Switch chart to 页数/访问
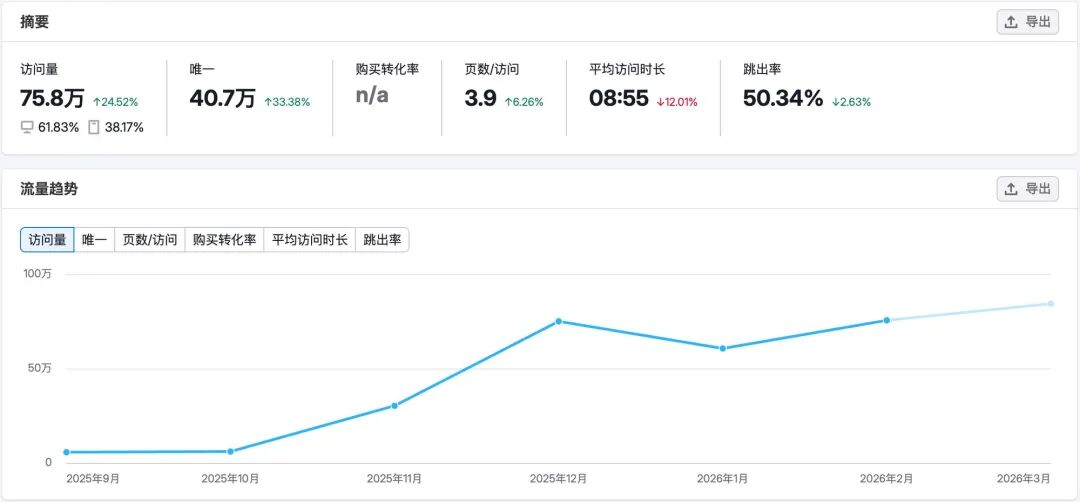 point(149,240)
